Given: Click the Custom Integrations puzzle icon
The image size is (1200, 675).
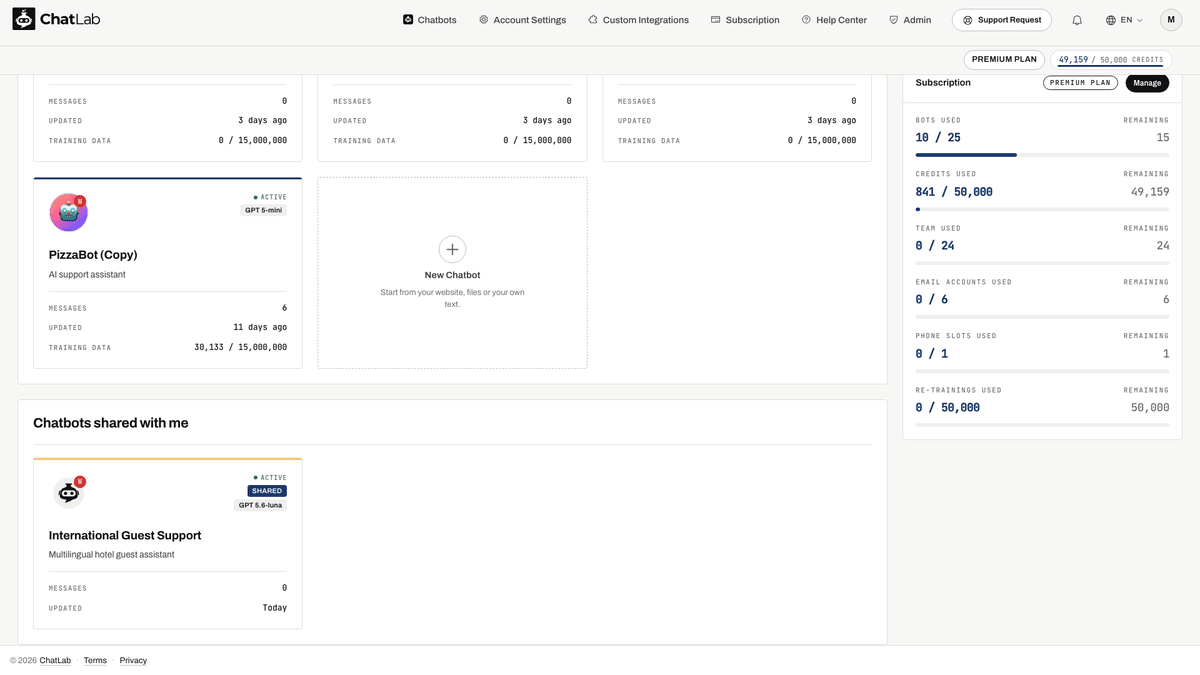Looking at the screenshot, I should pos(593,20).
